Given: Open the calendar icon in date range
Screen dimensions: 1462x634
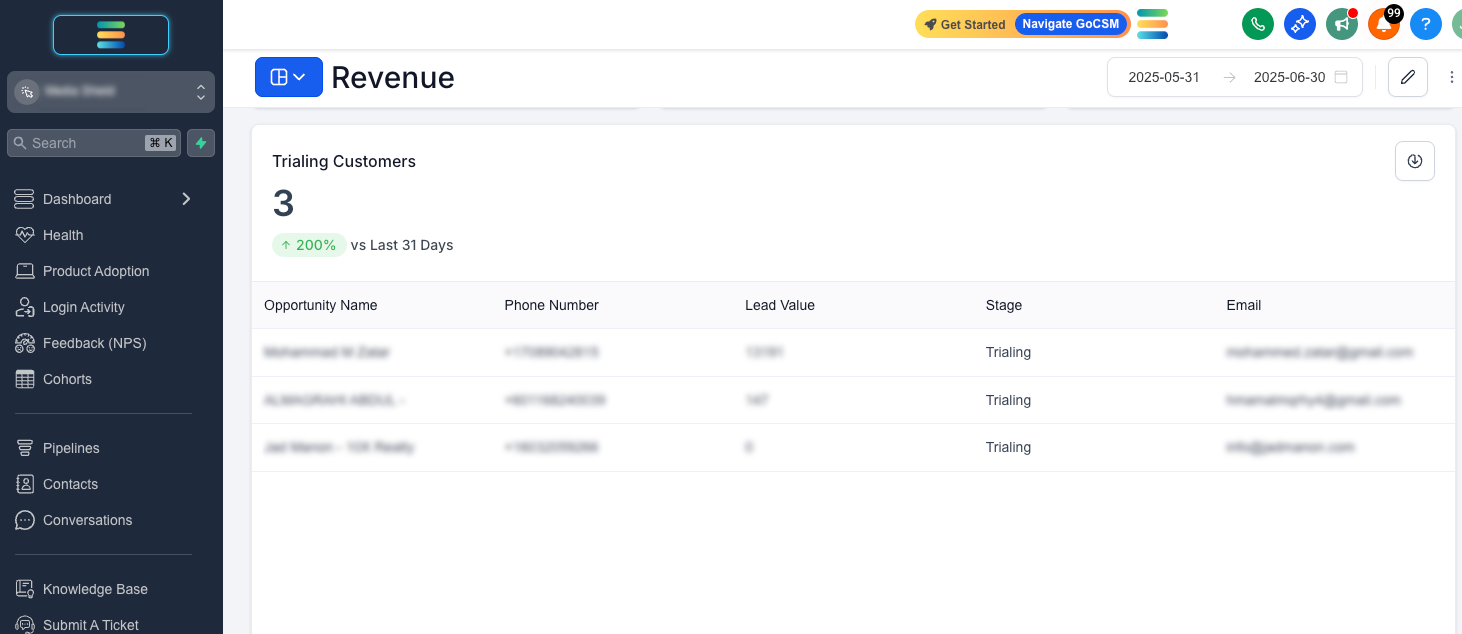Looking at the screenshot, I should 1341,77.
